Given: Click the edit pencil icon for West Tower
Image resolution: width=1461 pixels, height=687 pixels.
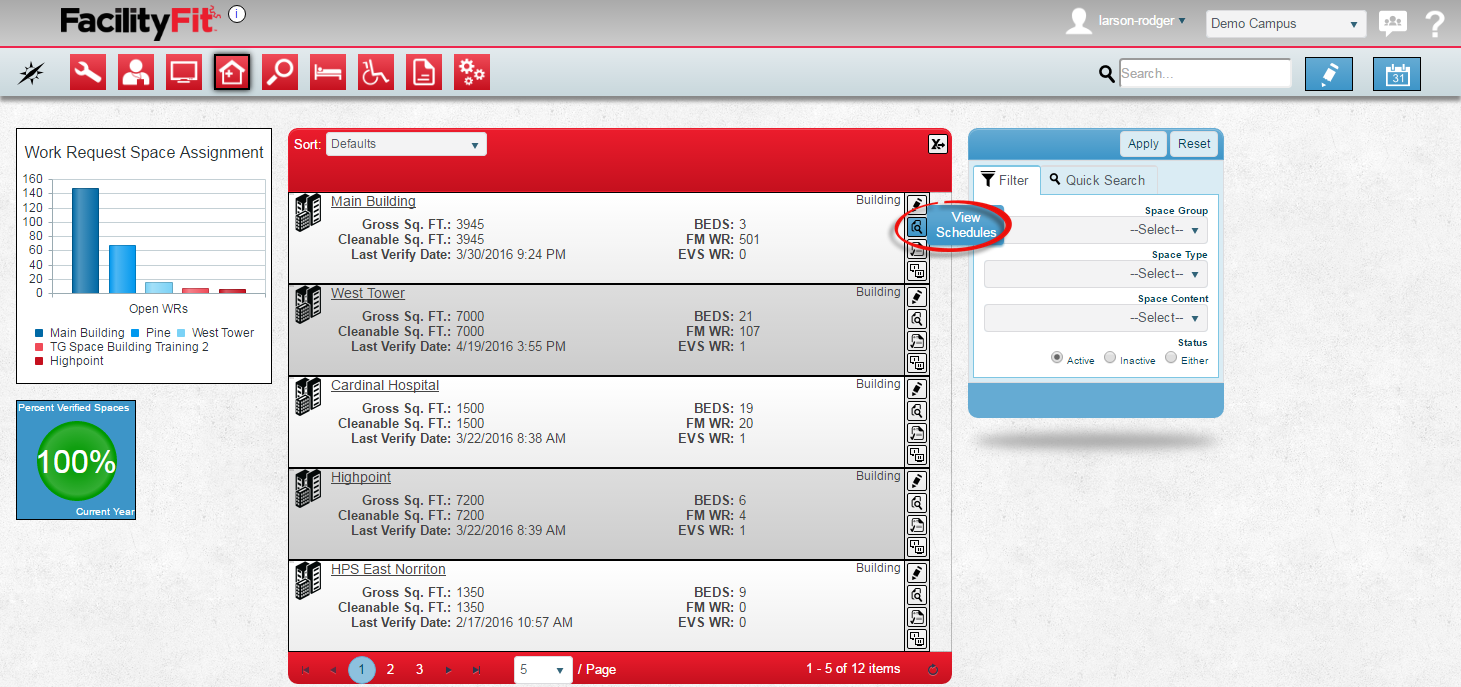Looking at the screenshot, I should tap(916, 297).
